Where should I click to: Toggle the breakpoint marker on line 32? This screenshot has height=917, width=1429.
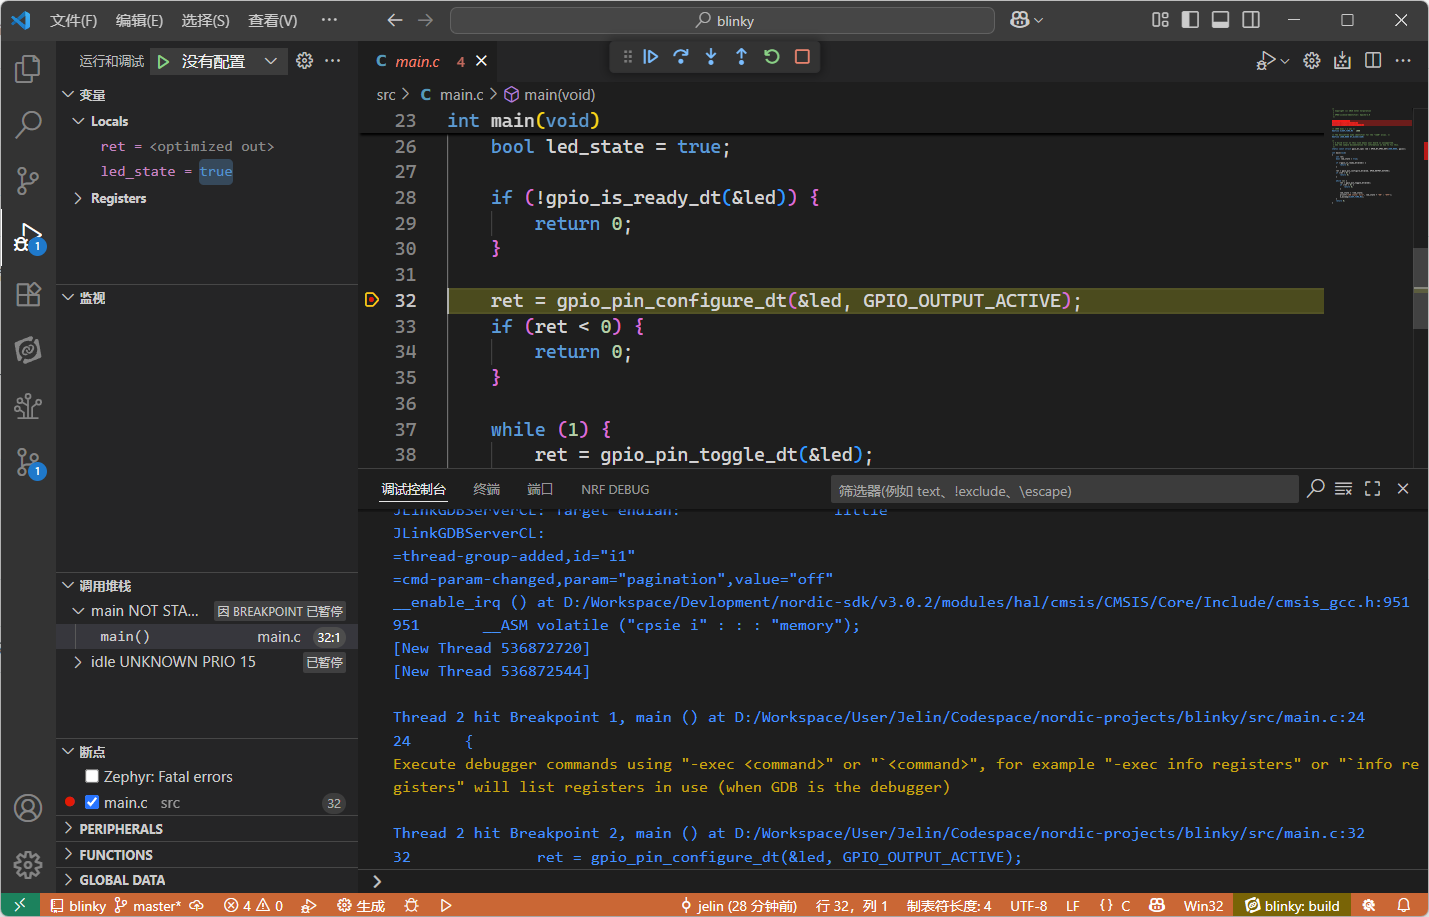click(x=372, y=300)
